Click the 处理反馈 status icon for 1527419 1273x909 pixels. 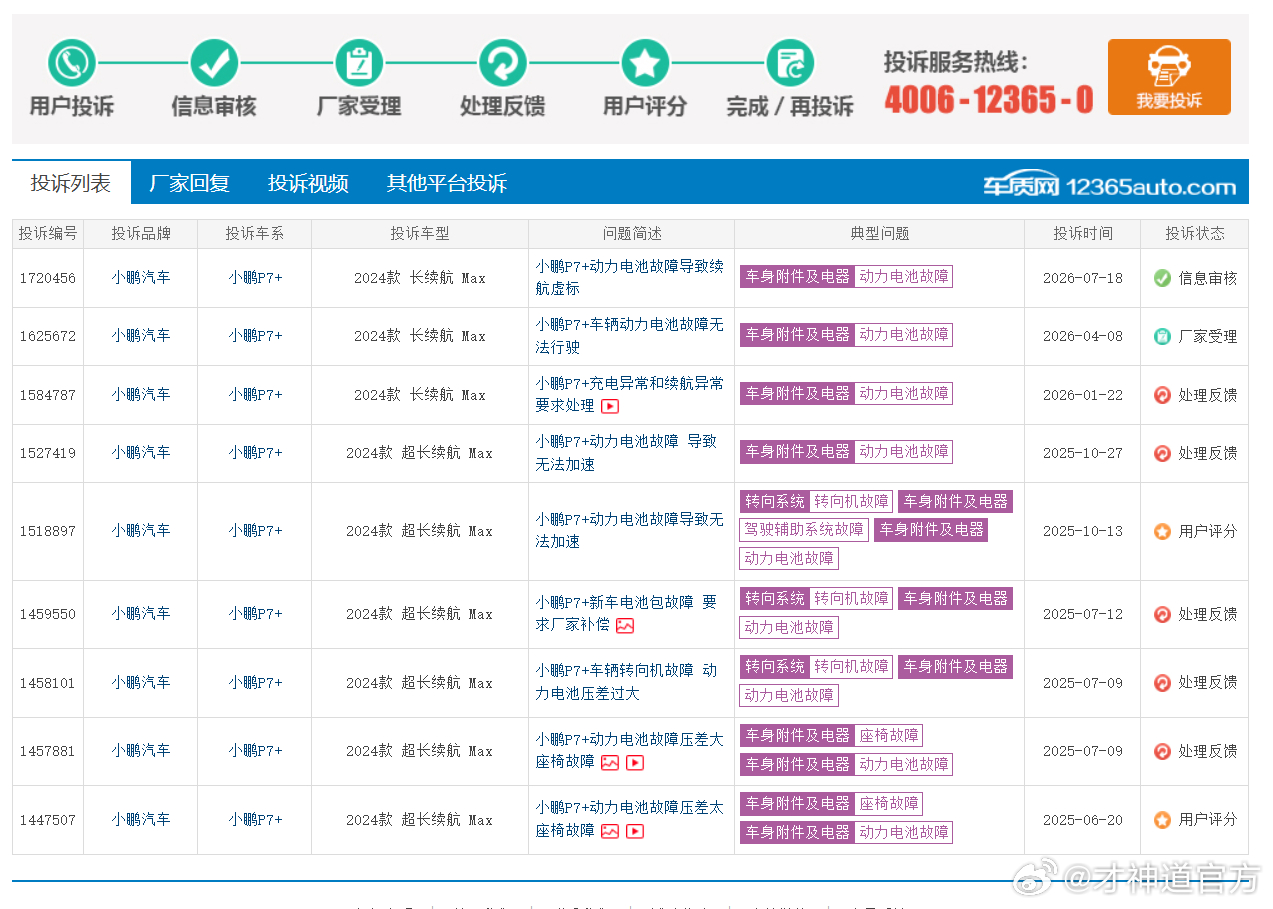click(x=1162, y=453)
